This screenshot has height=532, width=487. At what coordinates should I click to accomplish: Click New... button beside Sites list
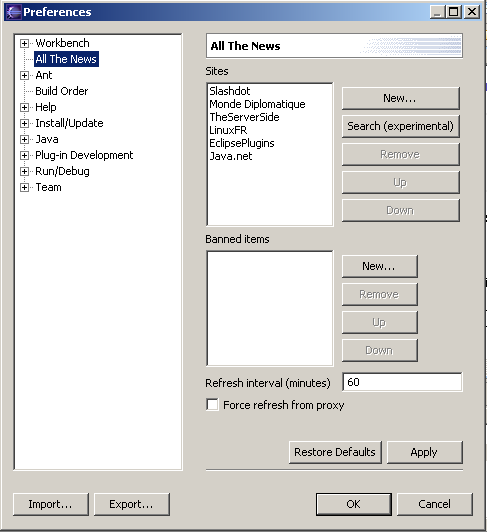[401, 98]
